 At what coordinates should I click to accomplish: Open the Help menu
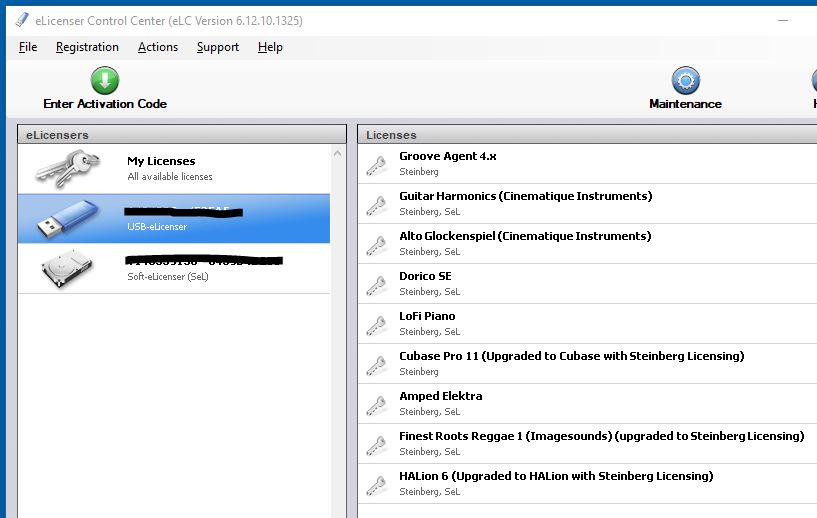point(270,47)
